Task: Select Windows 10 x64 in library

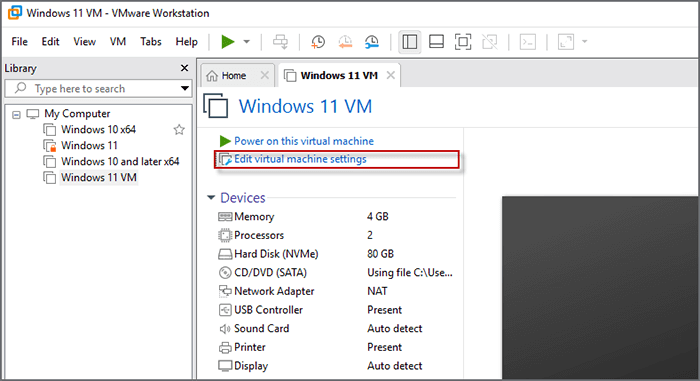Action: pos(98,130)
